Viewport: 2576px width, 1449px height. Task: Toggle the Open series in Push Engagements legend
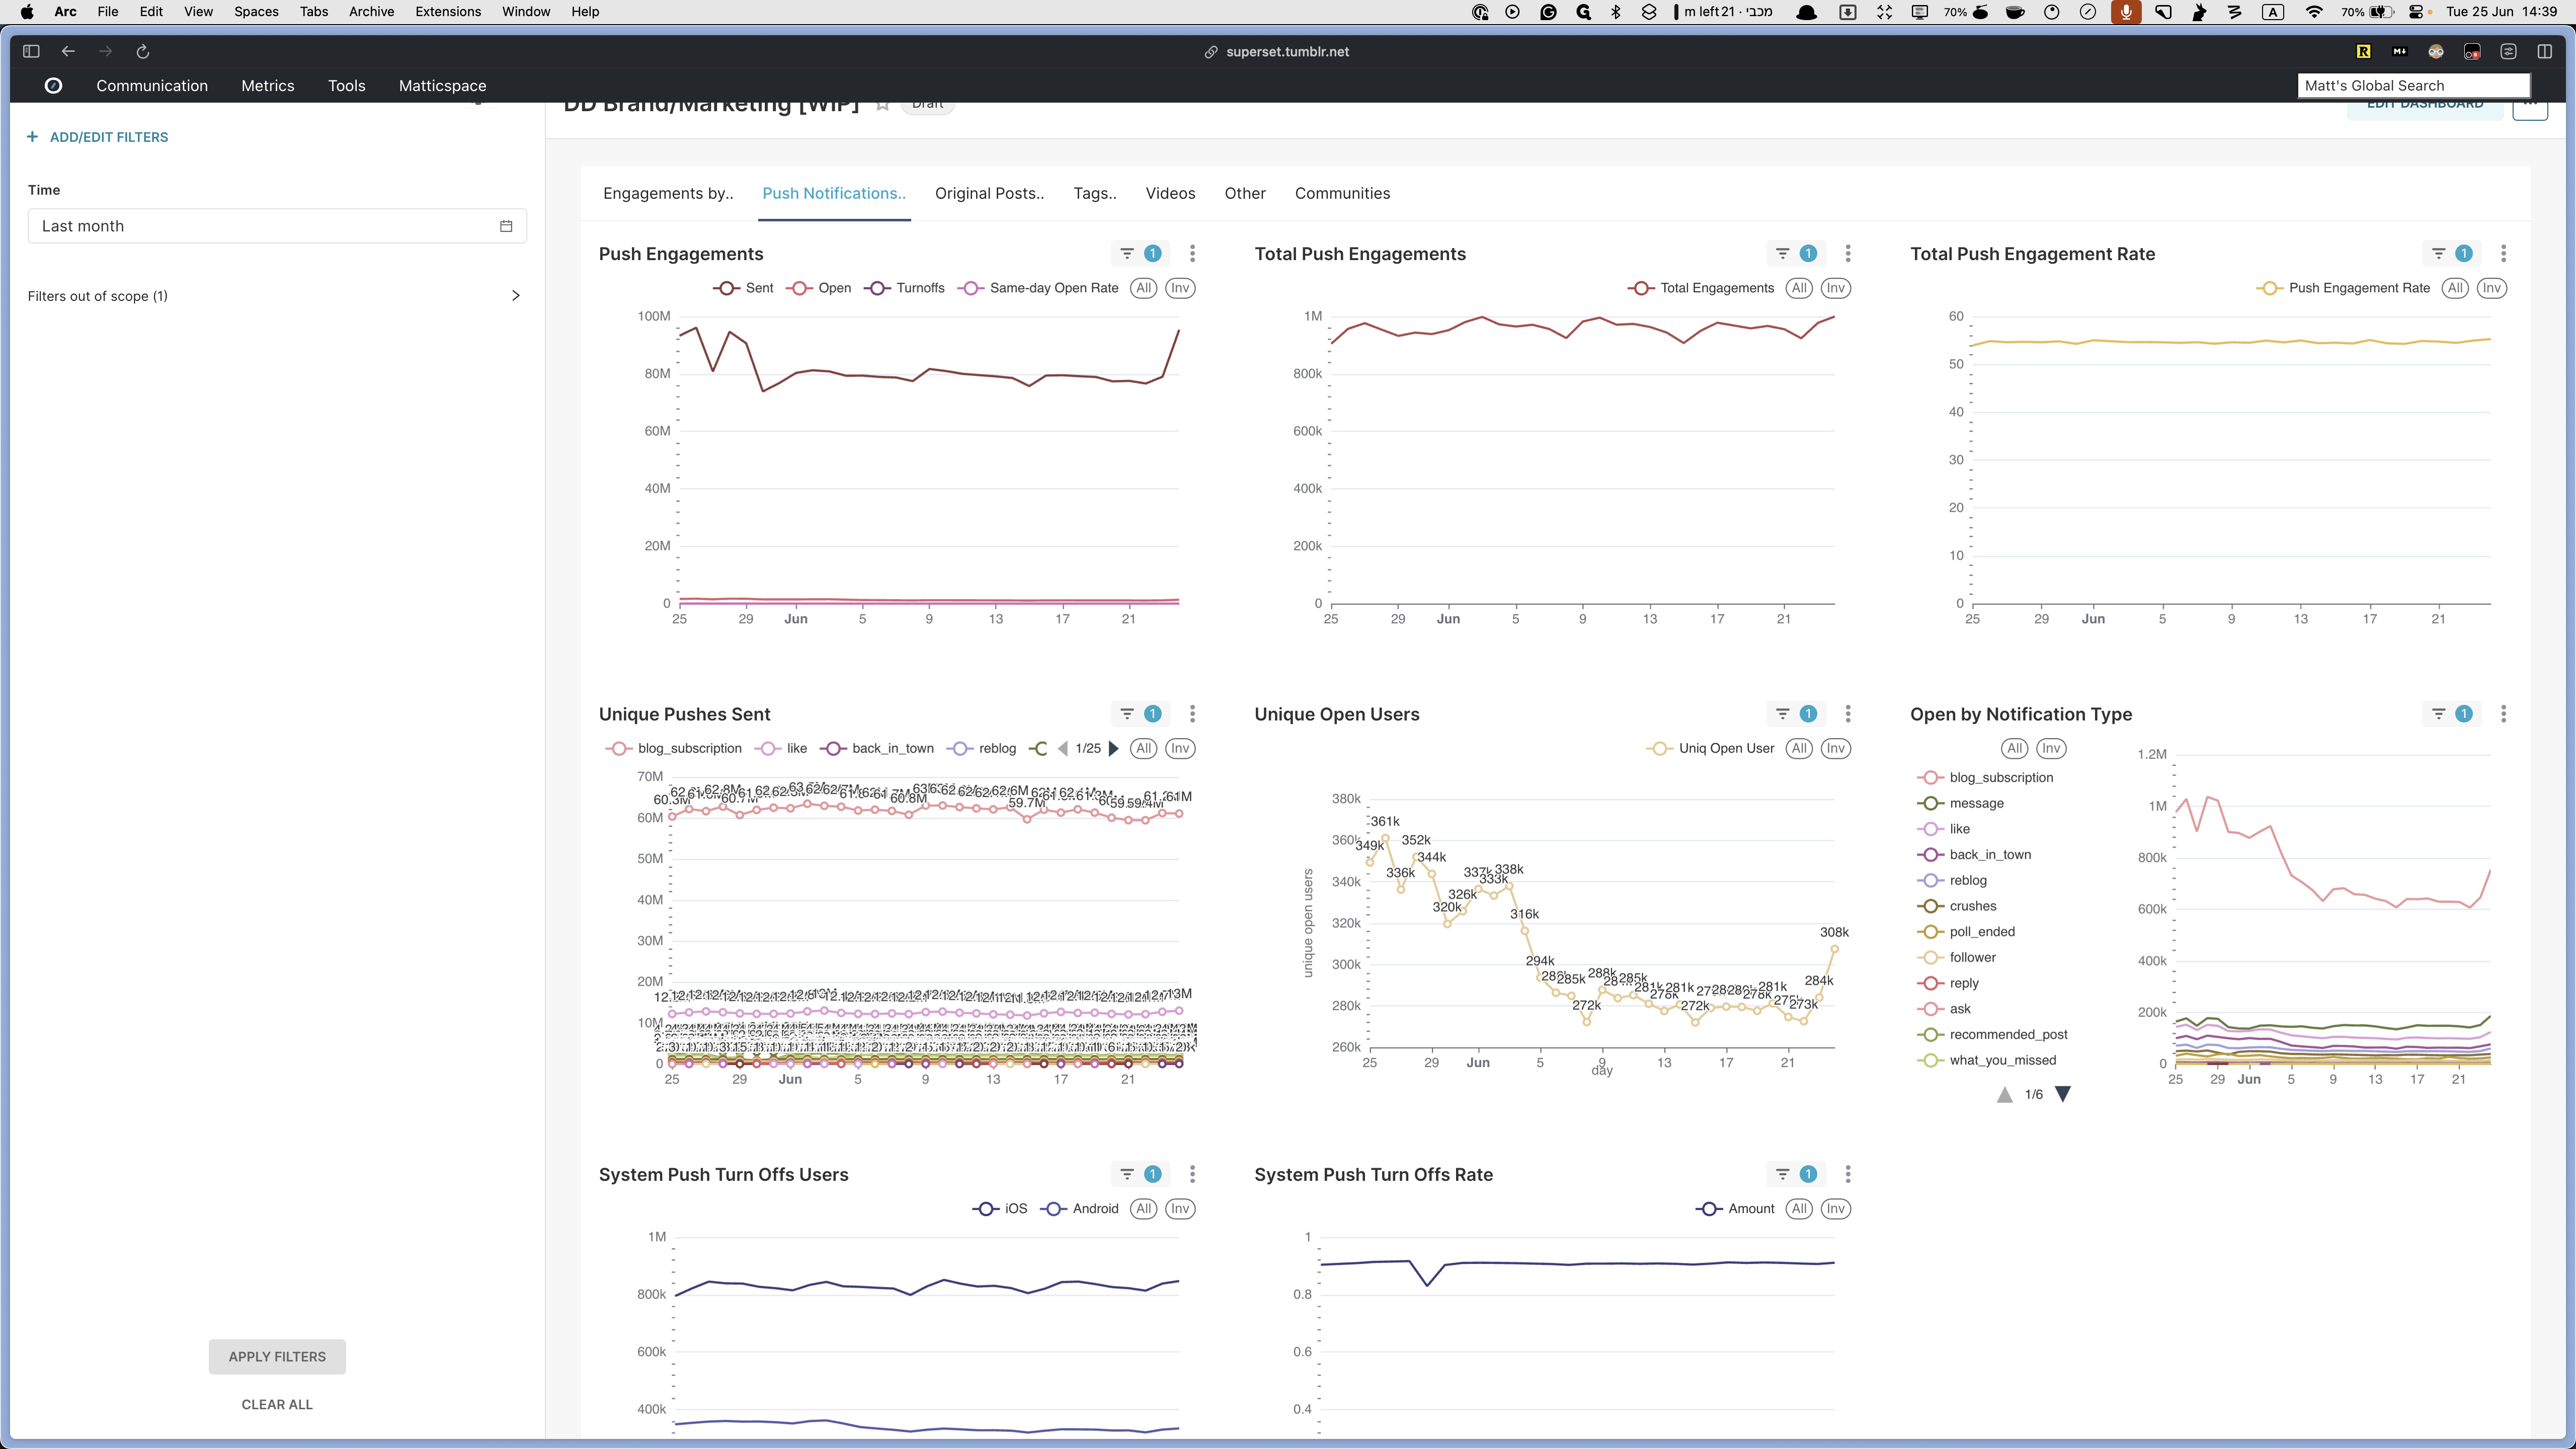[818, 288]
